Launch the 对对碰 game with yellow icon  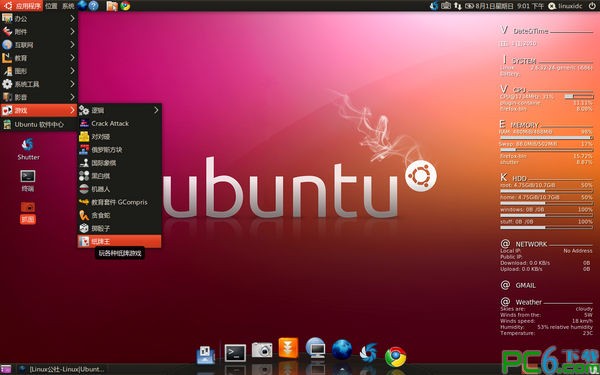pos(119,137)
